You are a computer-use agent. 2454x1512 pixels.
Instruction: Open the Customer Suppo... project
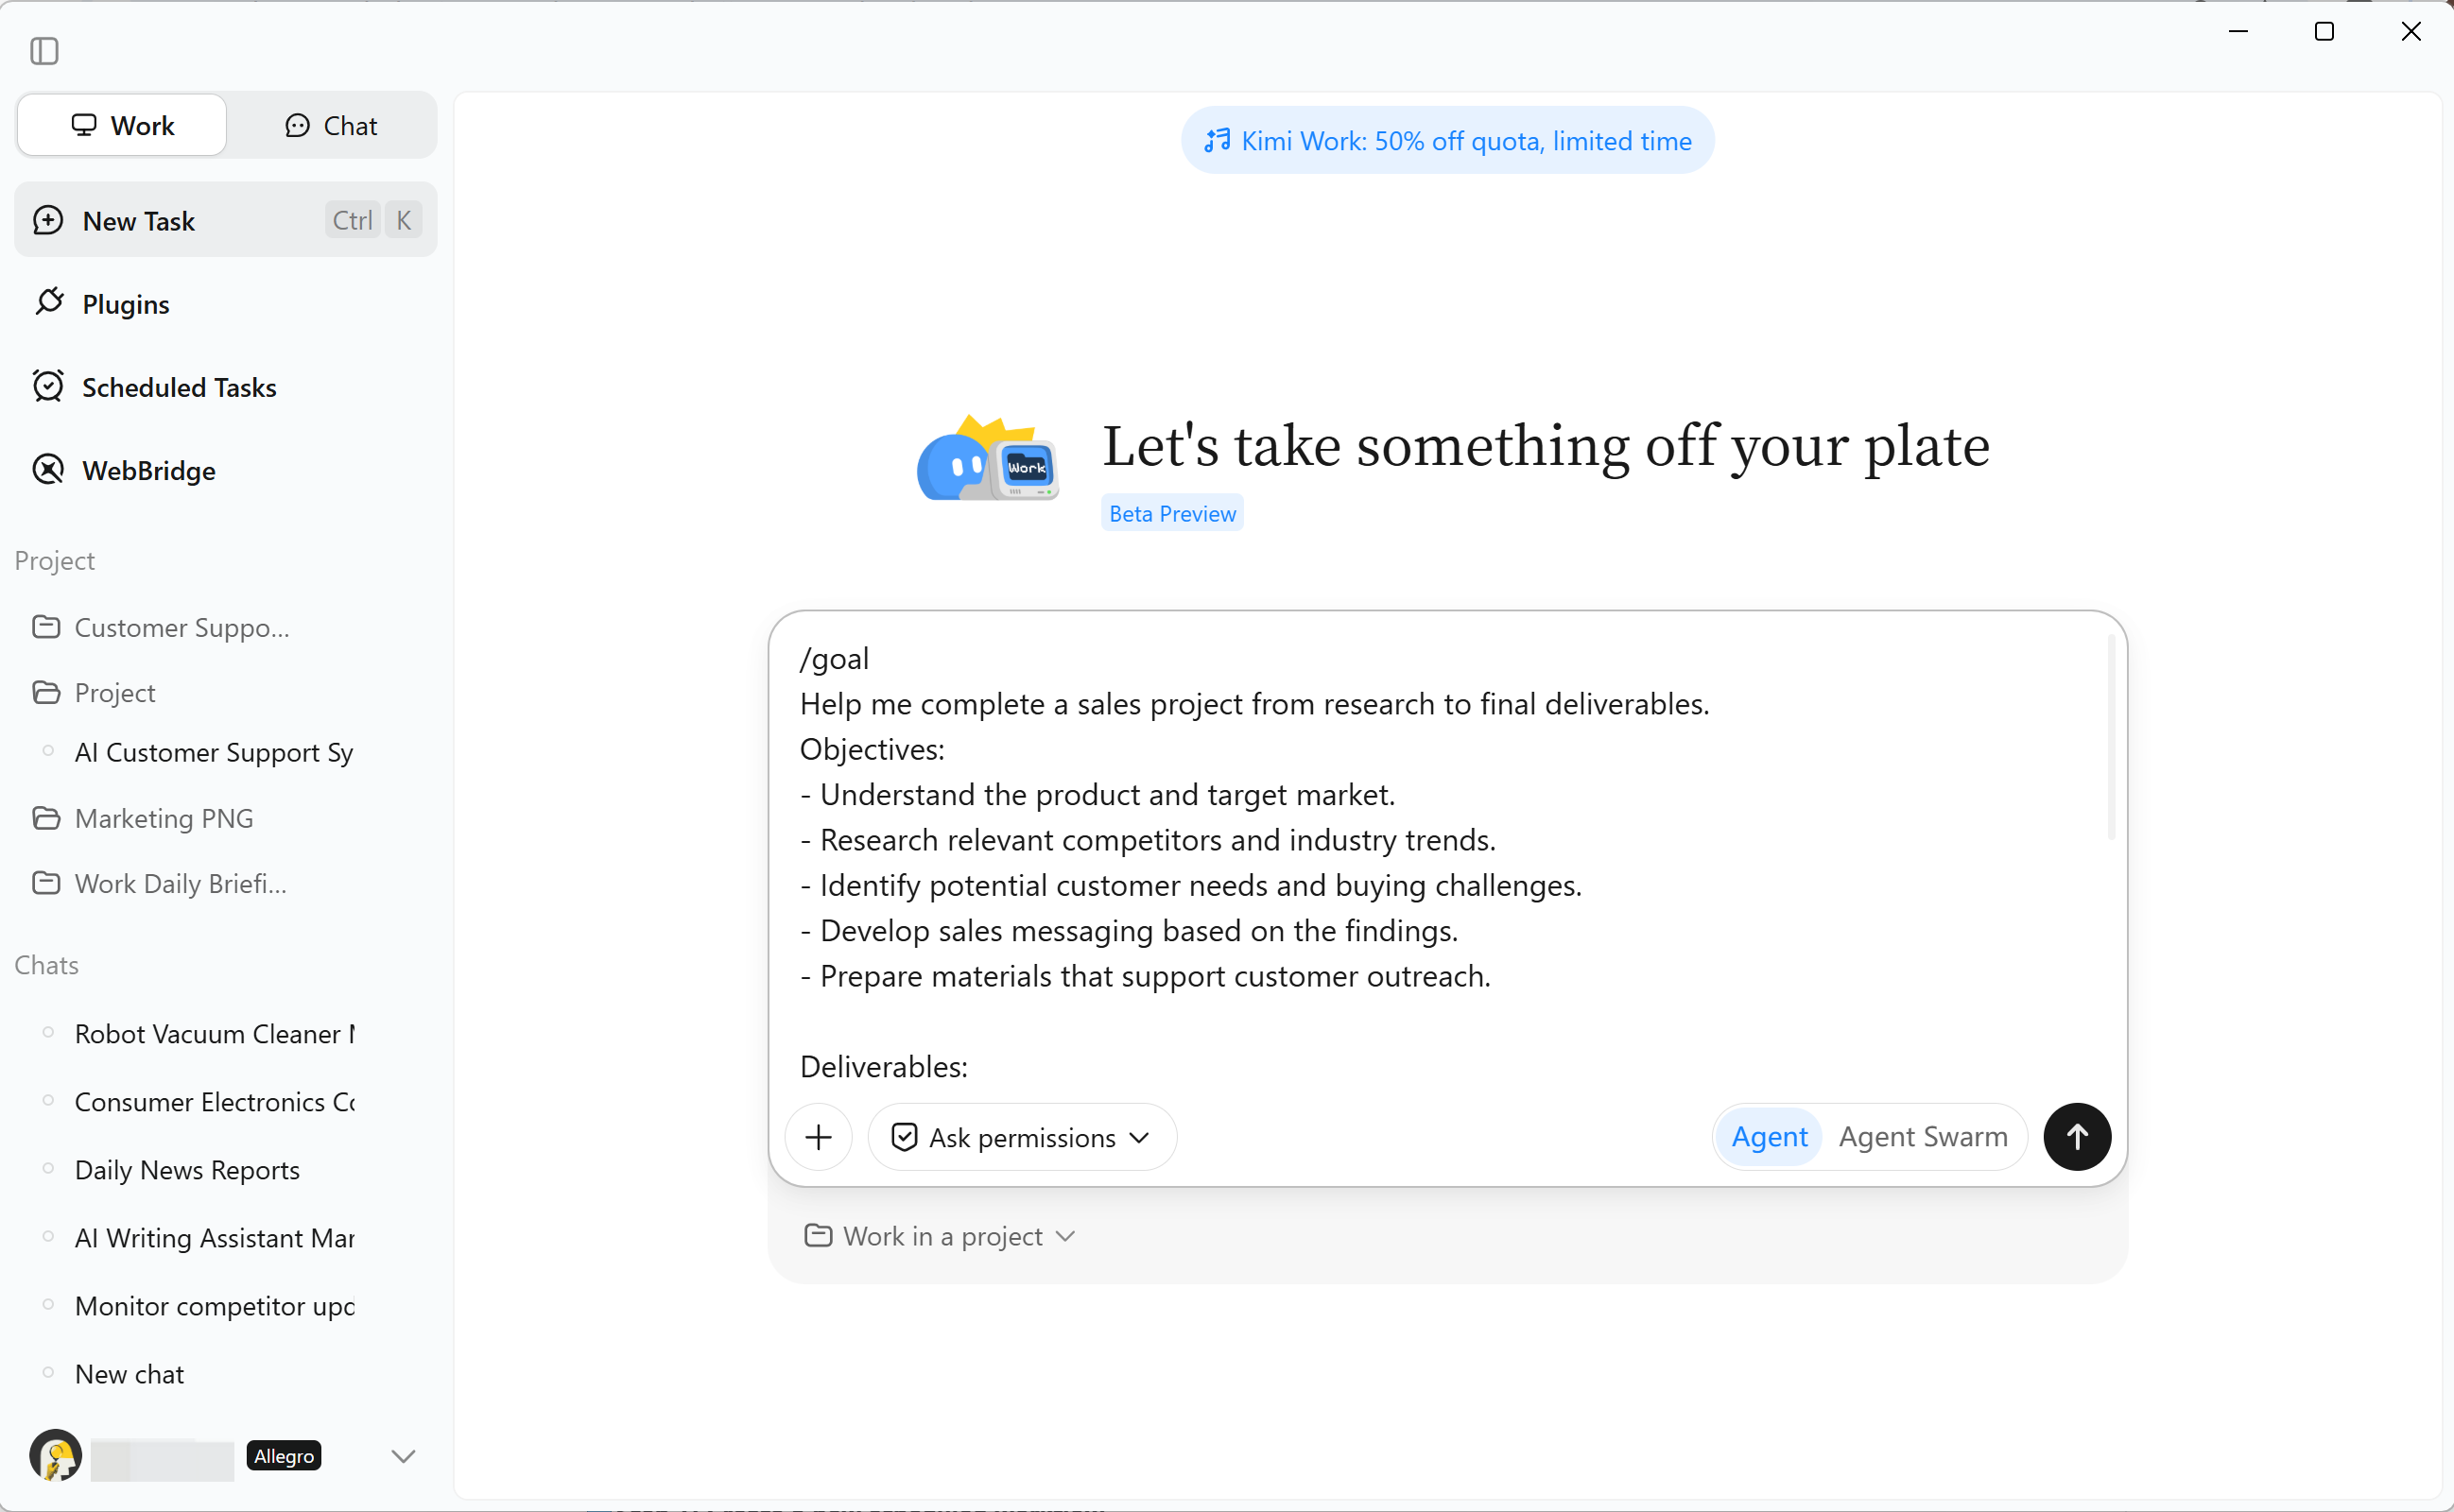pyautogui.click(x=226, y=627)
